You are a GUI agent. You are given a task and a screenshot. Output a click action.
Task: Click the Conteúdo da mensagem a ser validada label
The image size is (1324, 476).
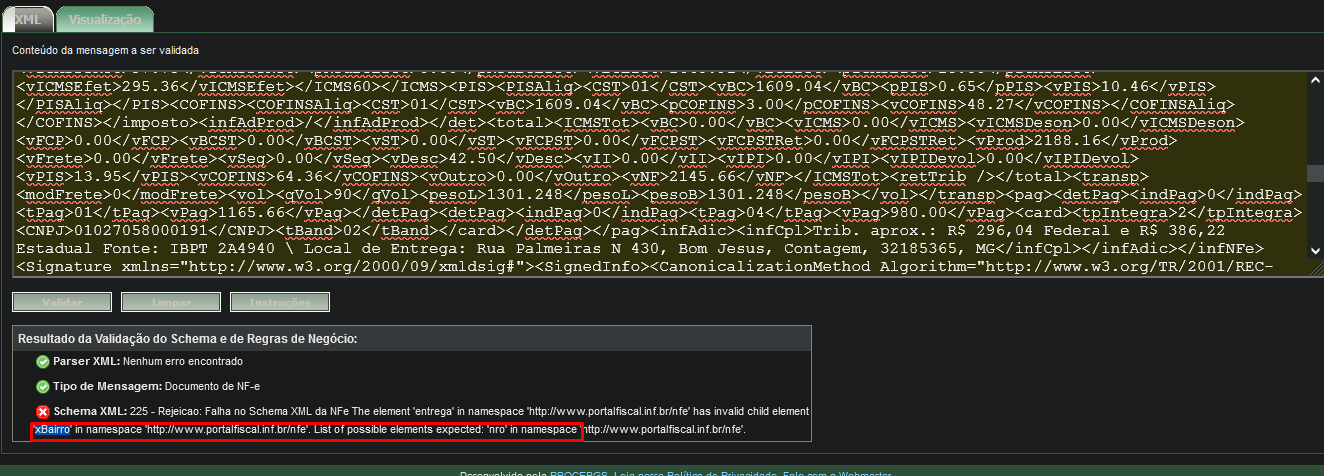(105, 49)
